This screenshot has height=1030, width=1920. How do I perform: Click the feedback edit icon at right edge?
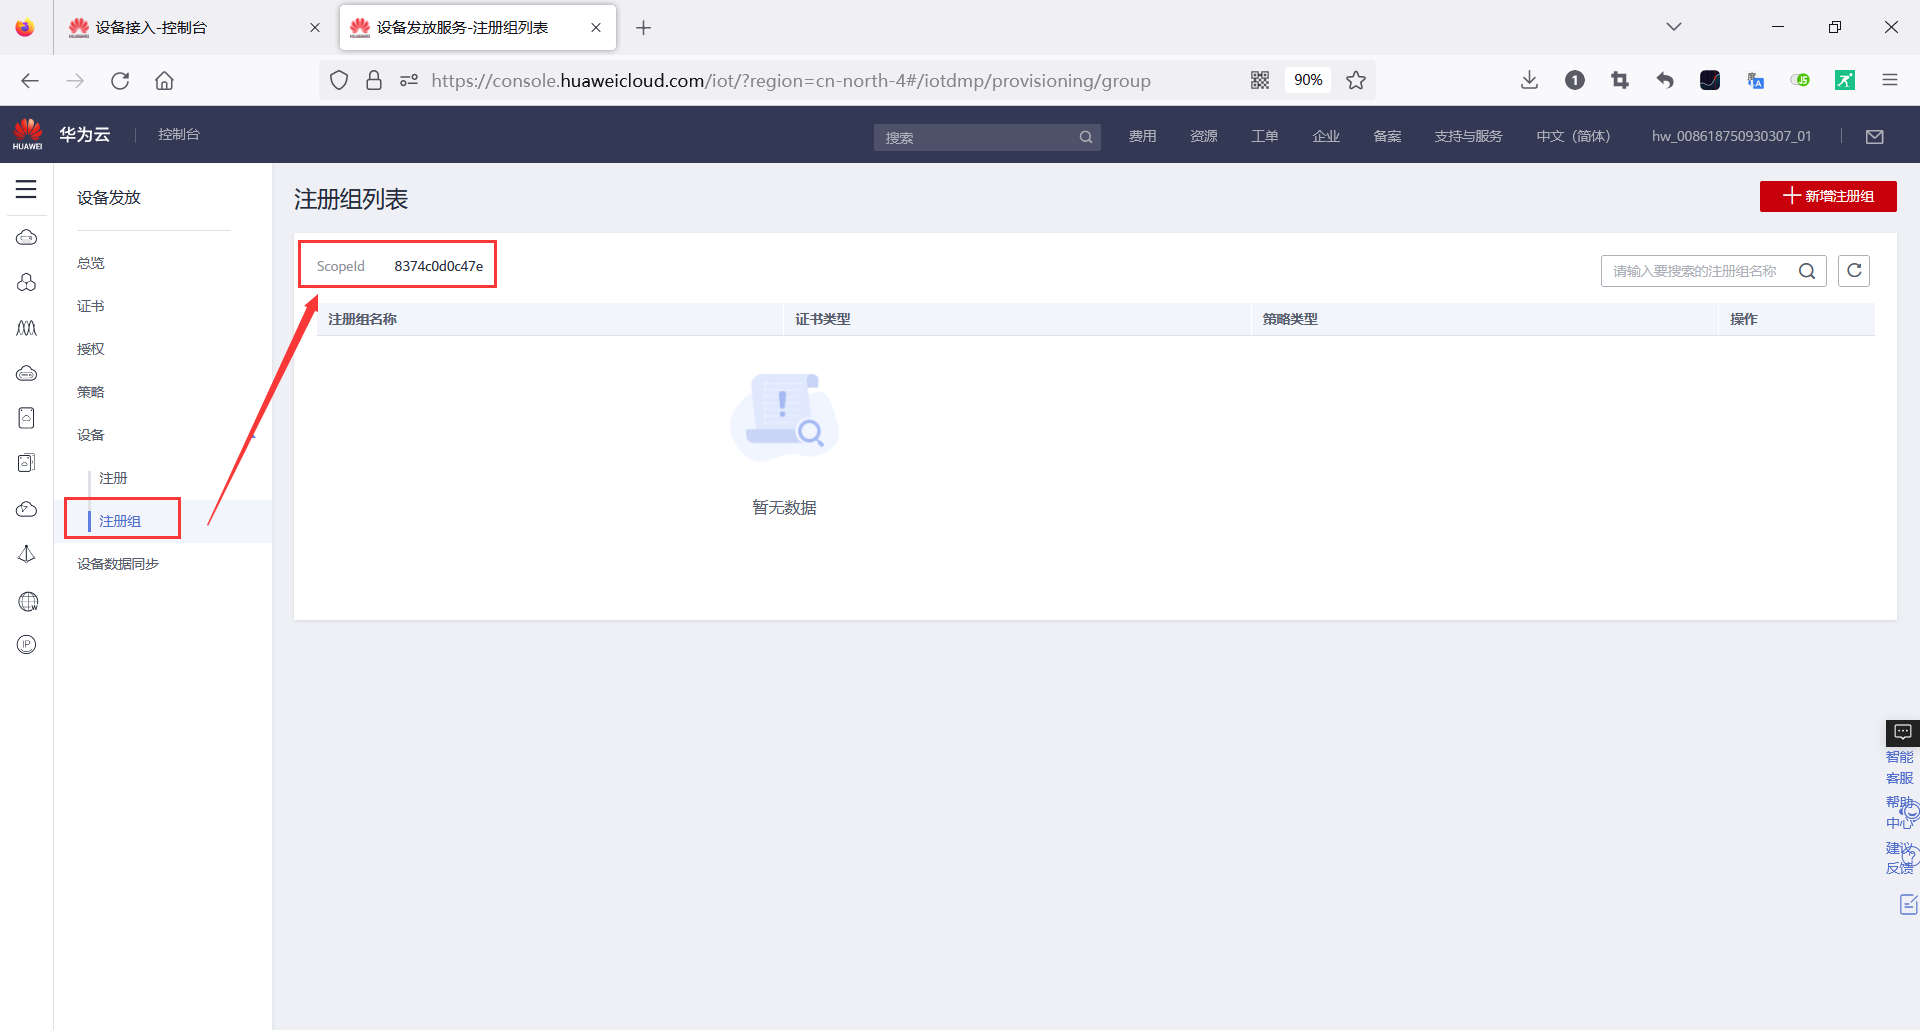[1909, 905]
